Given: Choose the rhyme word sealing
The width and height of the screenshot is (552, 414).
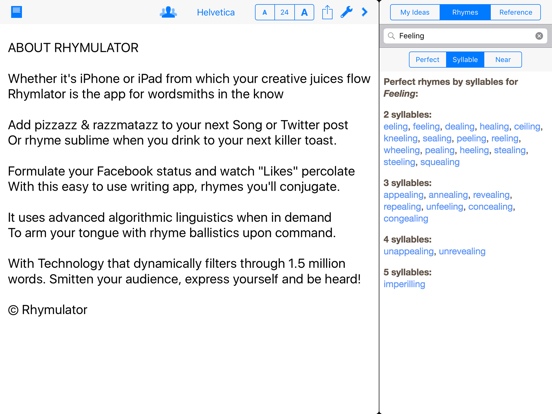Looking at the screenshot, I should (x=437, y=138).
